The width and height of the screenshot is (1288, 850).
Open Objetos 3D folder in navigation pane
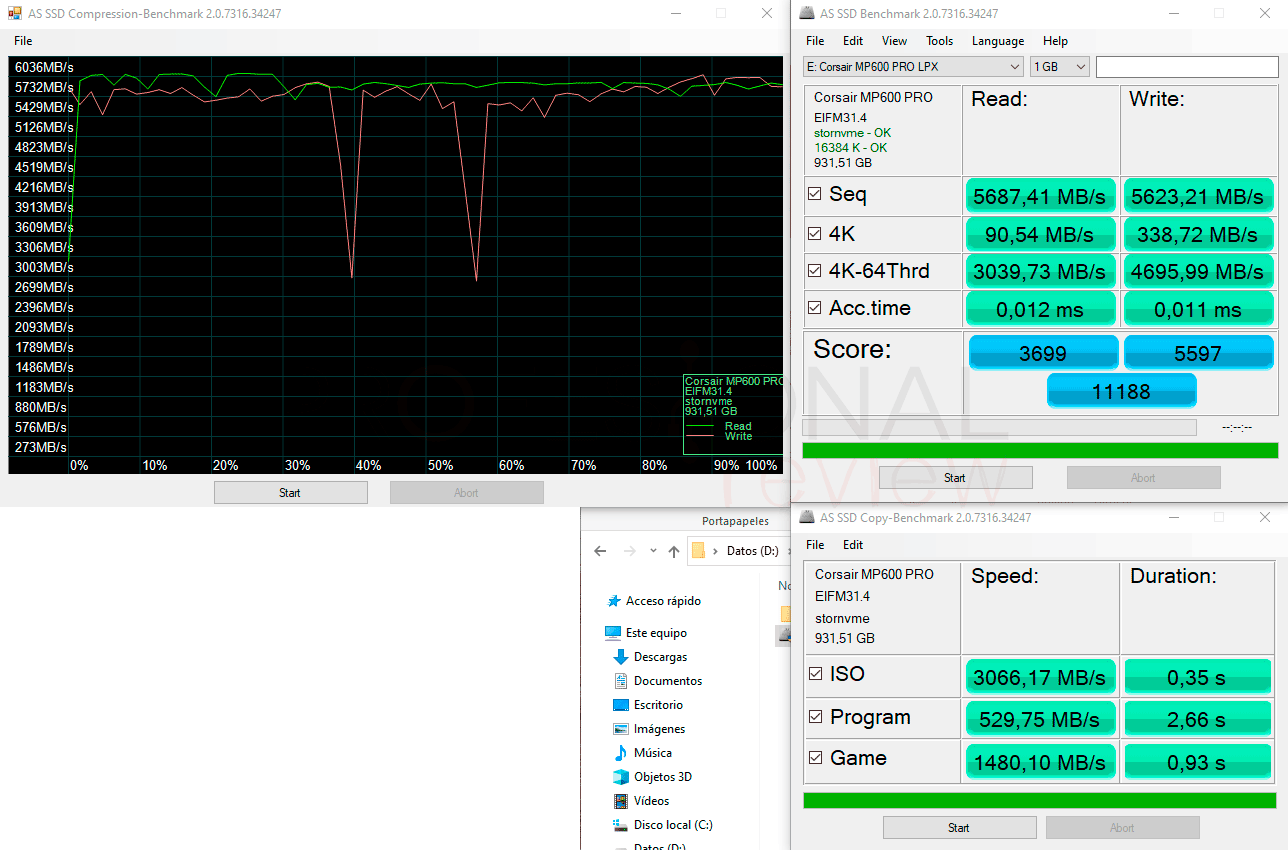[662, 777]
